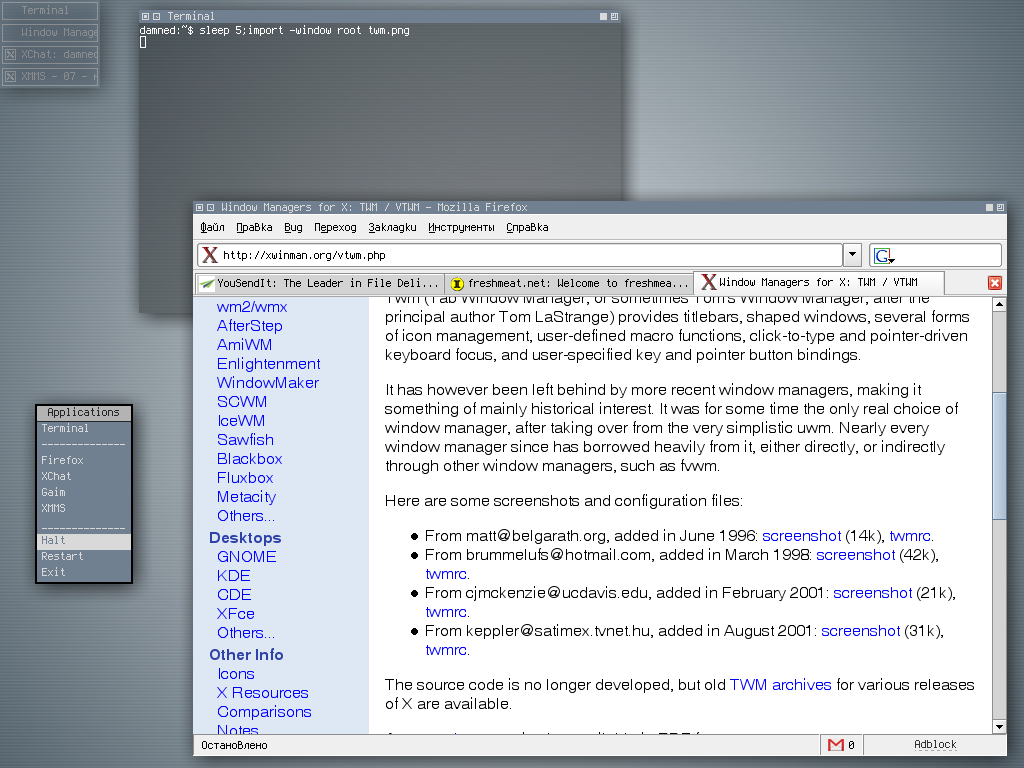Choose XMMS in the Applications menu
The width and height of the screenshot is (1024, 768).
pyautogui.click(x=84, y=508)
